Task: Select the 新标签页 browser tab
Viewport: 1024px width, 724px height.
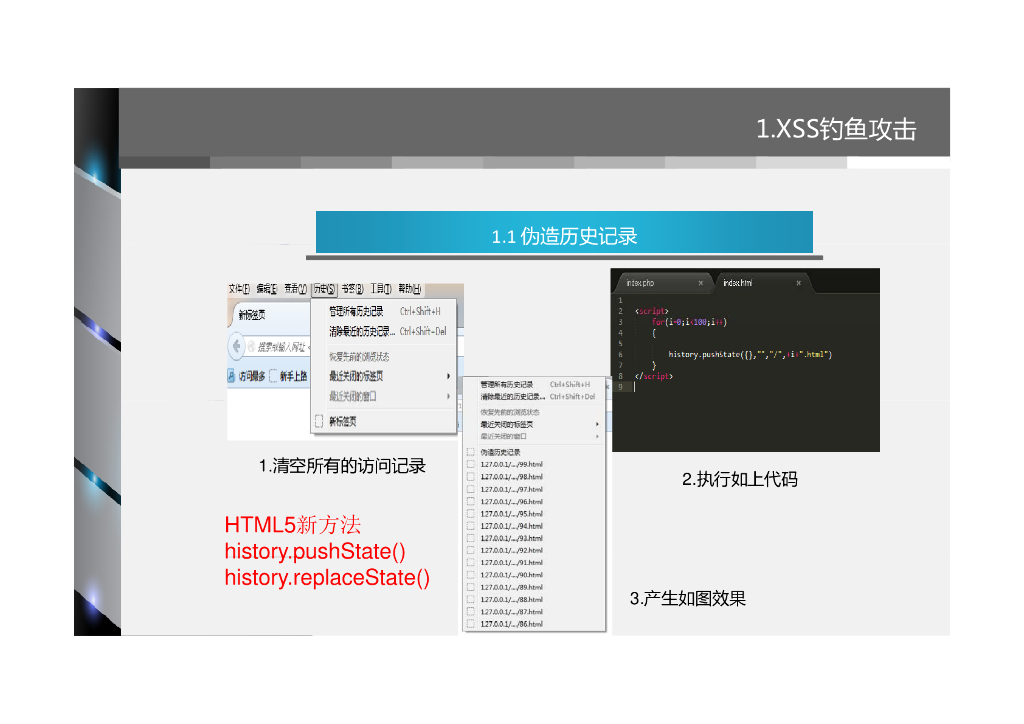Action: click(x=269, y=315)
